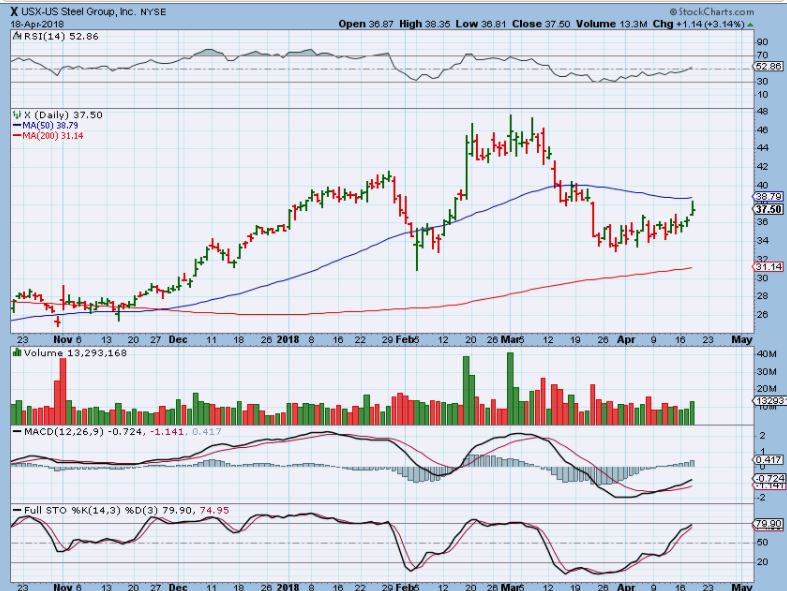
Task: Click the 40M volume axis label
Action: (766, 354)
